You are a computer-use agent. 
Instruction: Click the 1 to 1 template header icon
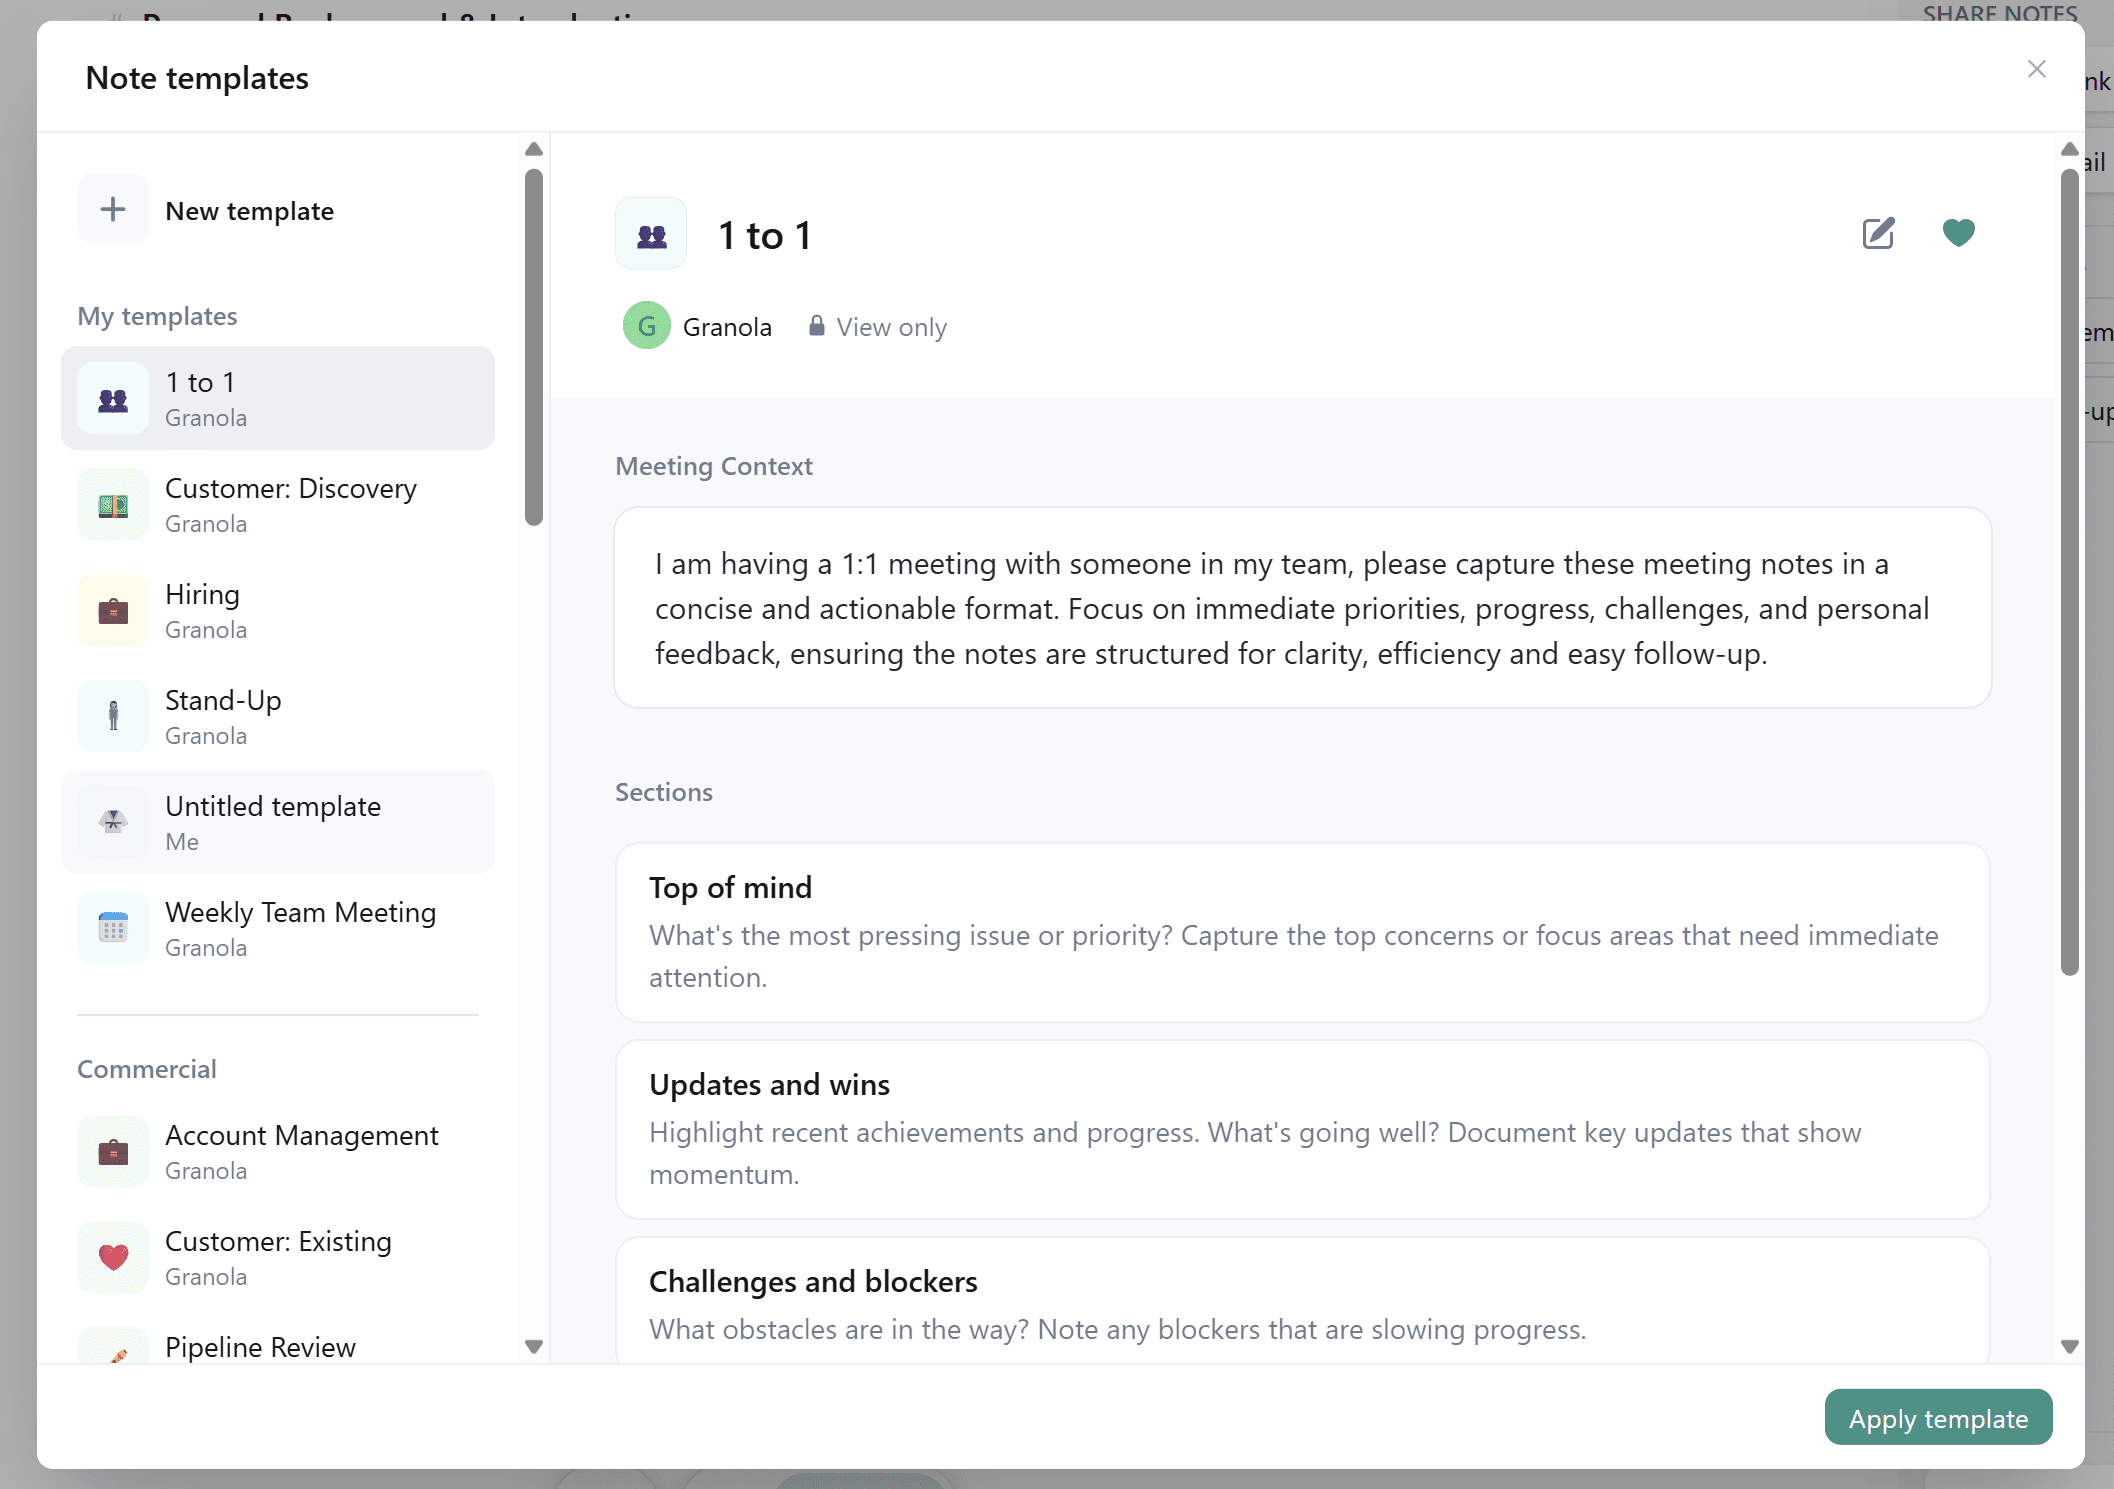(x=651, y=233)
